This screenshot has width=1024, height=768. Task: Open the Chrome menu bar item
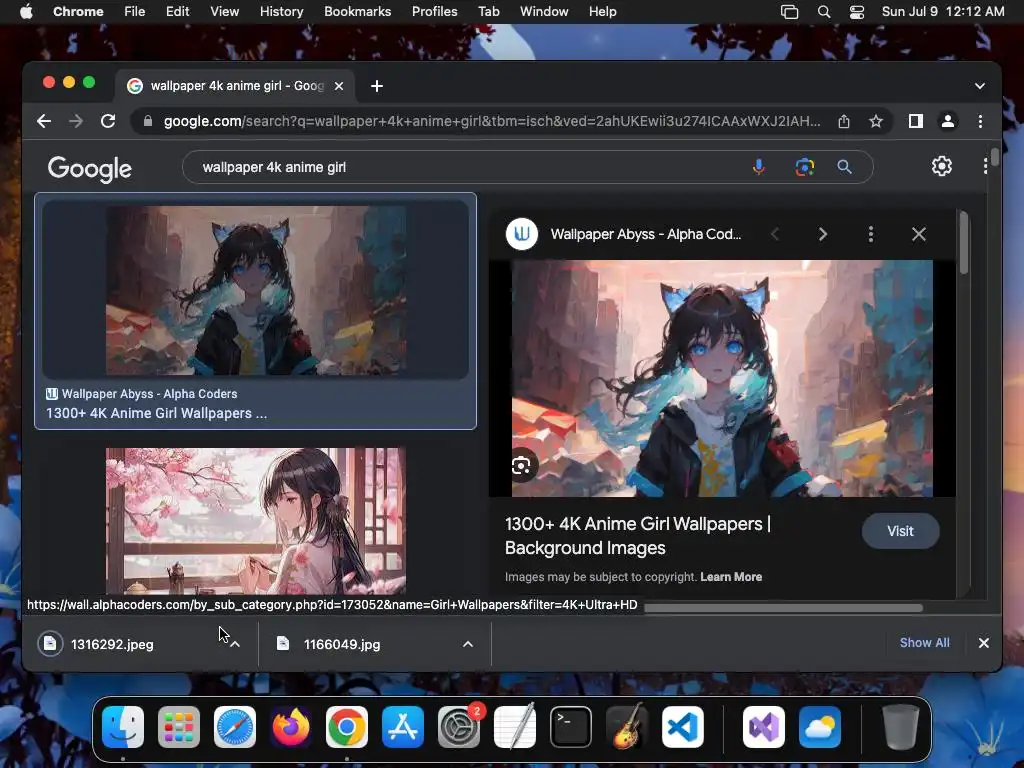pyautogui.click(x=78, y=12)
